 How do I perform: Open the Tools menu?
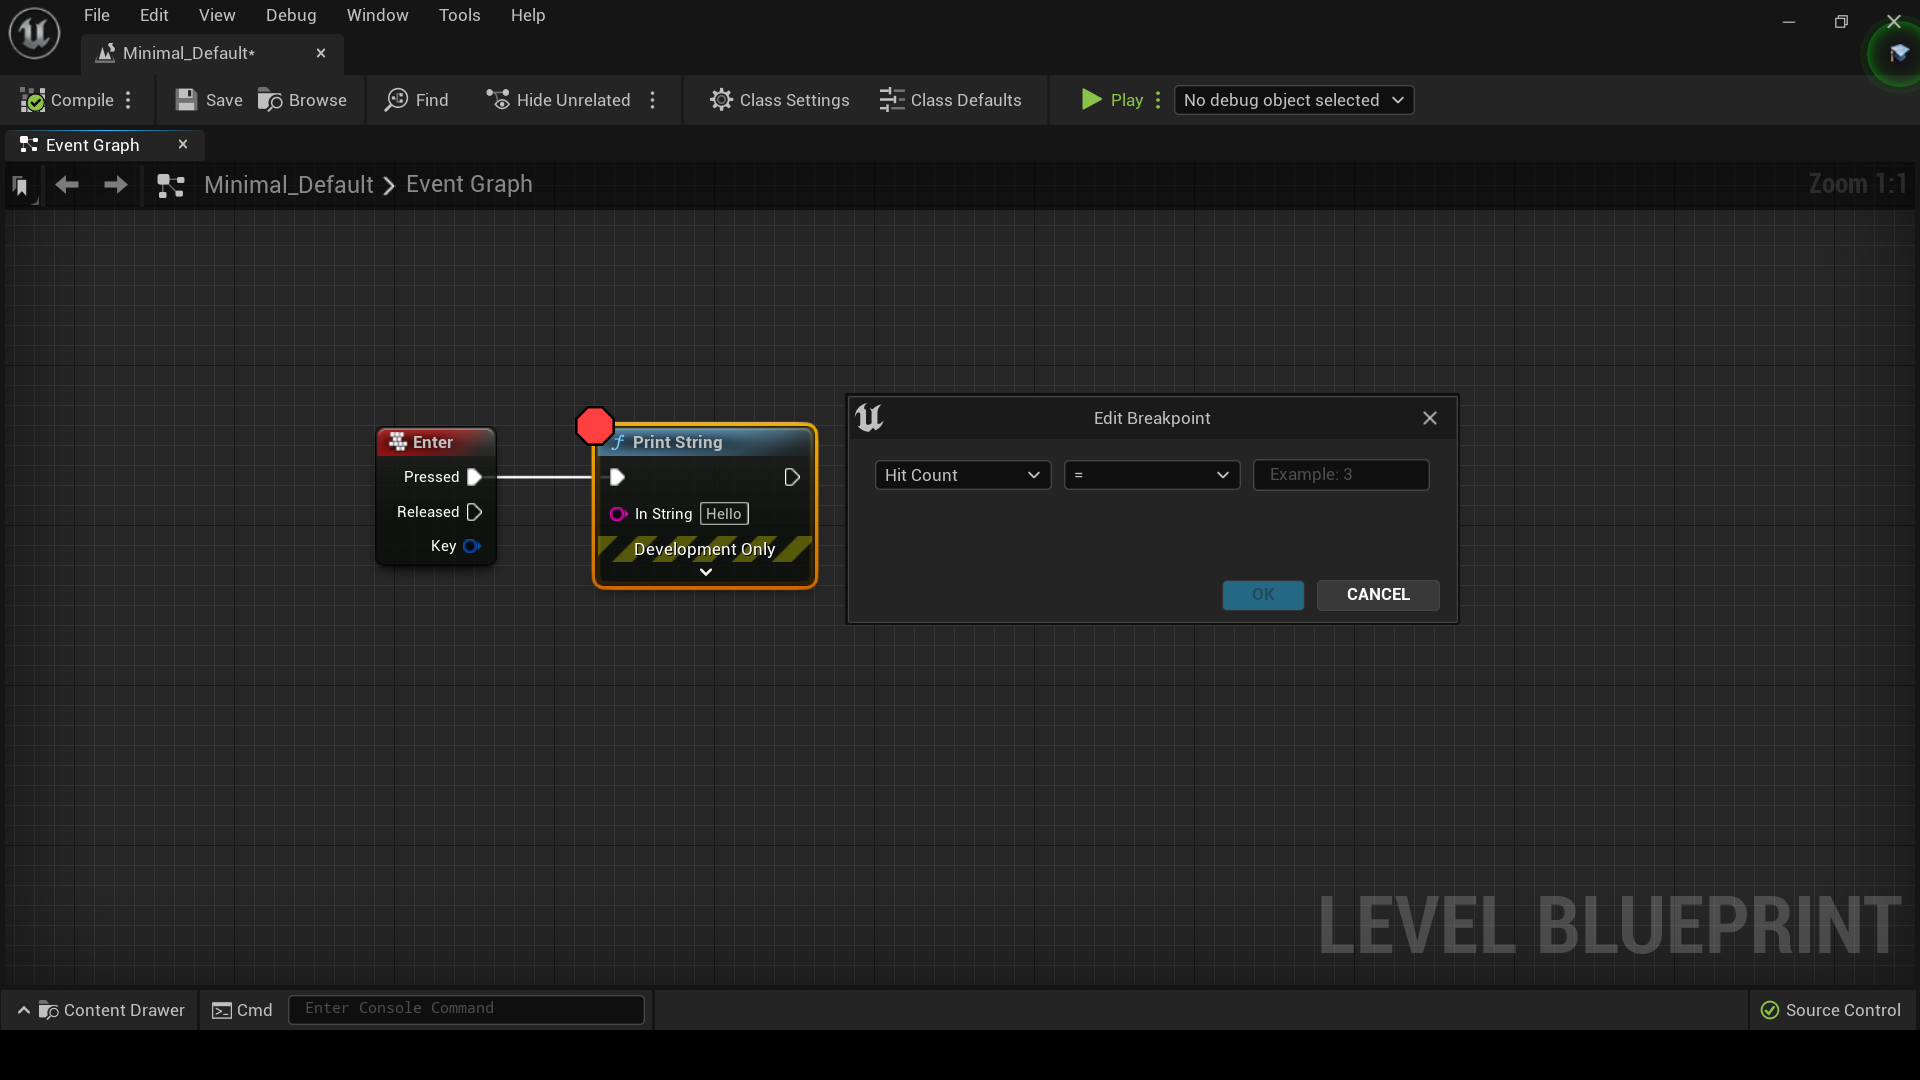[460, 15]
